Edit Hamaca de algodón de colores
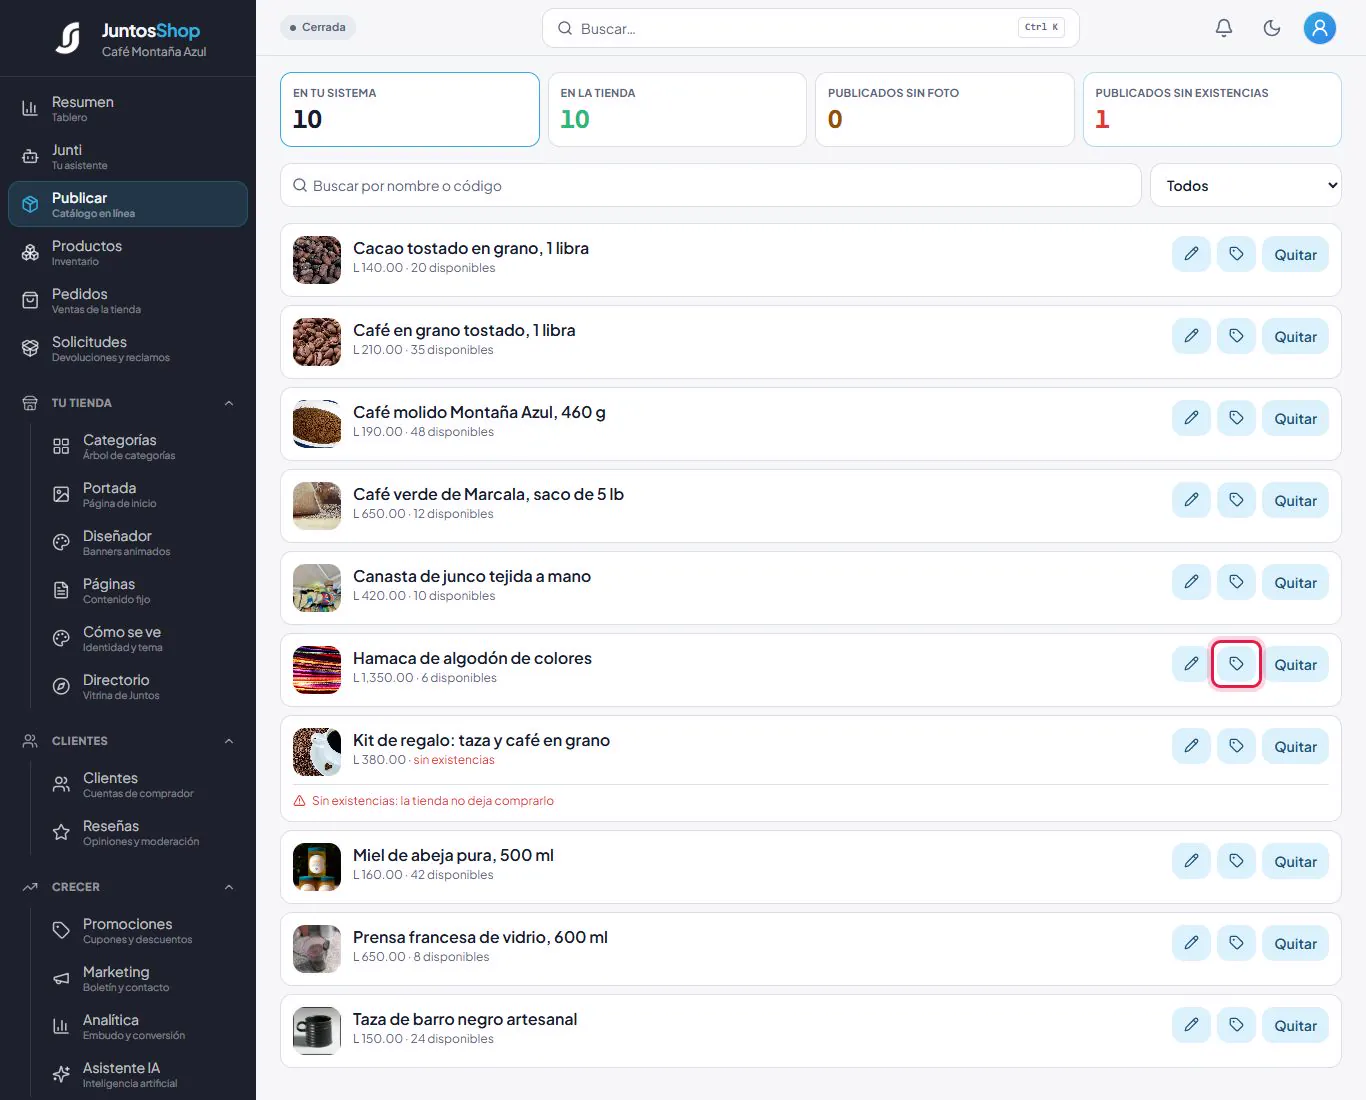This screenshot has width=1366, height=1100. tap(1191, 664)
